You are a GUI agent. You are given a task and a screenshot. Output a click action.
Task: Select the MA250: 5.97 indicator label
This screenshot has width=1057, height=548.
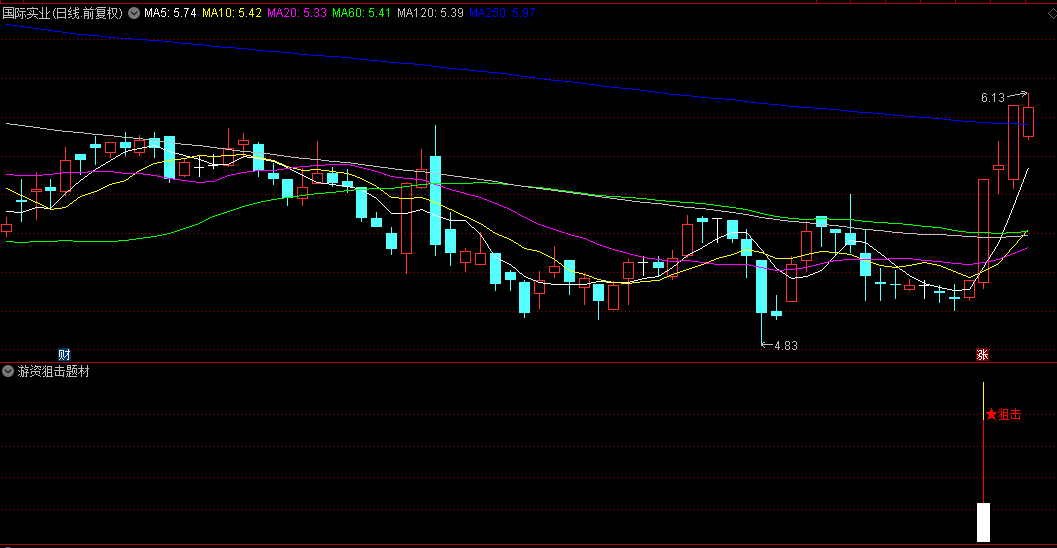point(502,13)
